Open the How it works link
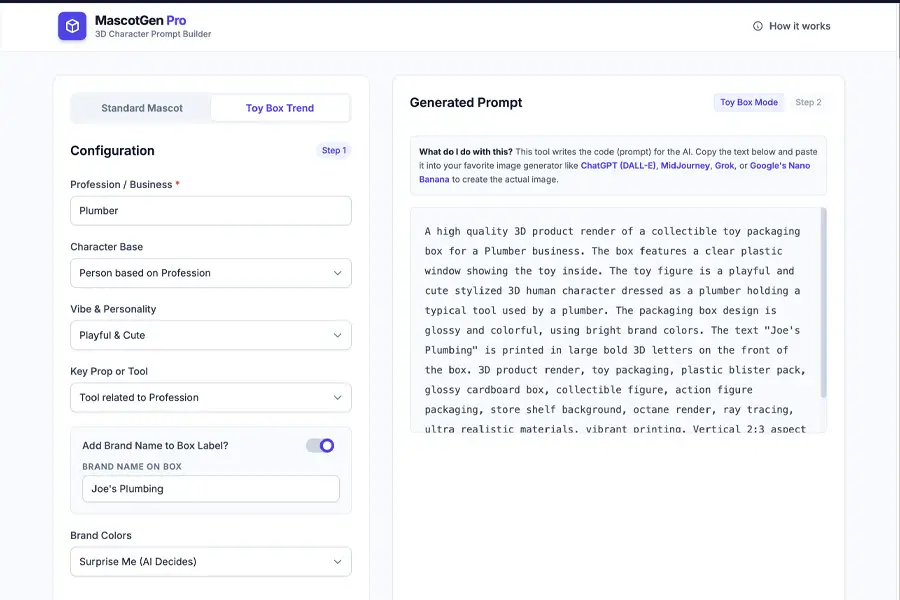 [799, 26]
